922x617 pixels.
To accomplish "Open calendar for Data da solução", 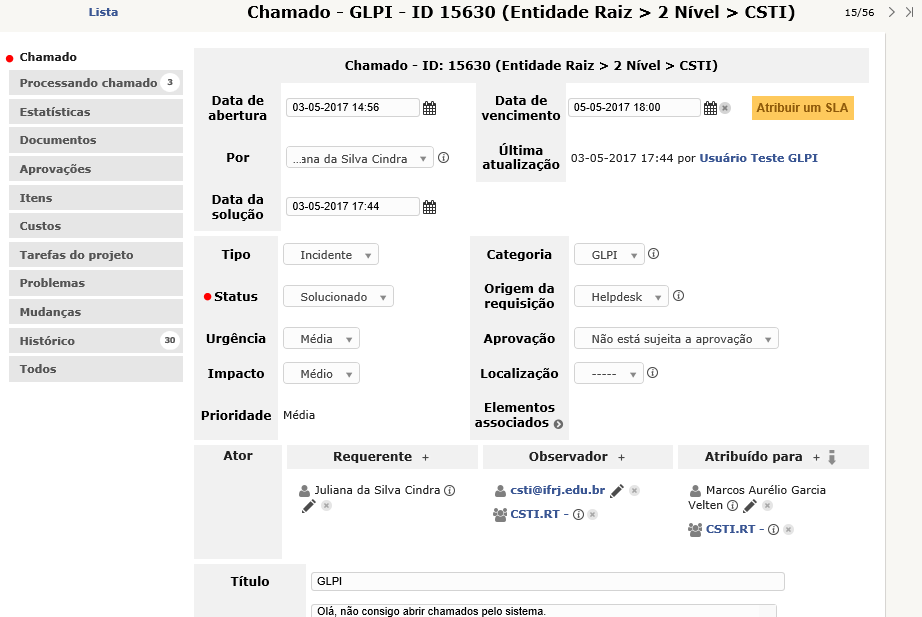I will pos(429,207).
